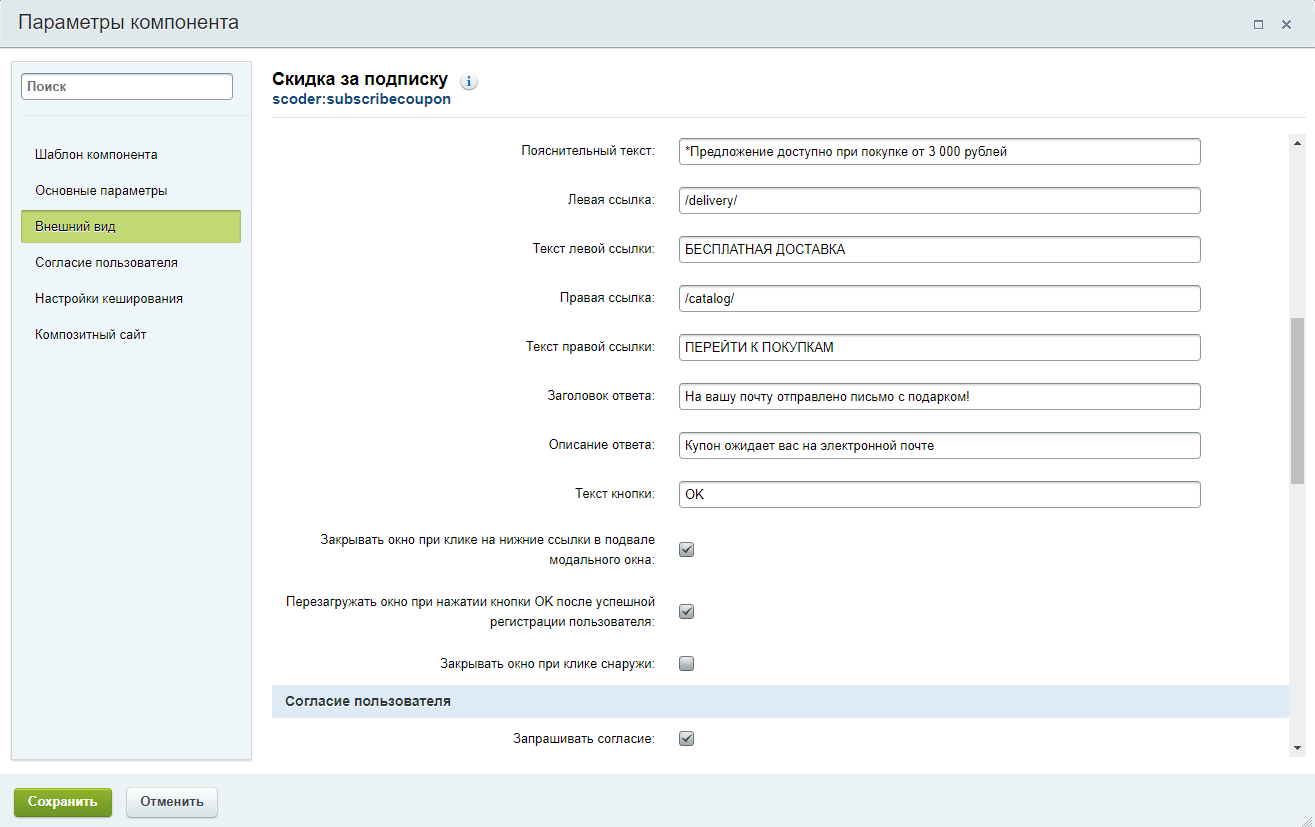This screenshot has height=827, width=1315.
Task: Select Основные параметры in sidebar
Action: coord(101,190)
